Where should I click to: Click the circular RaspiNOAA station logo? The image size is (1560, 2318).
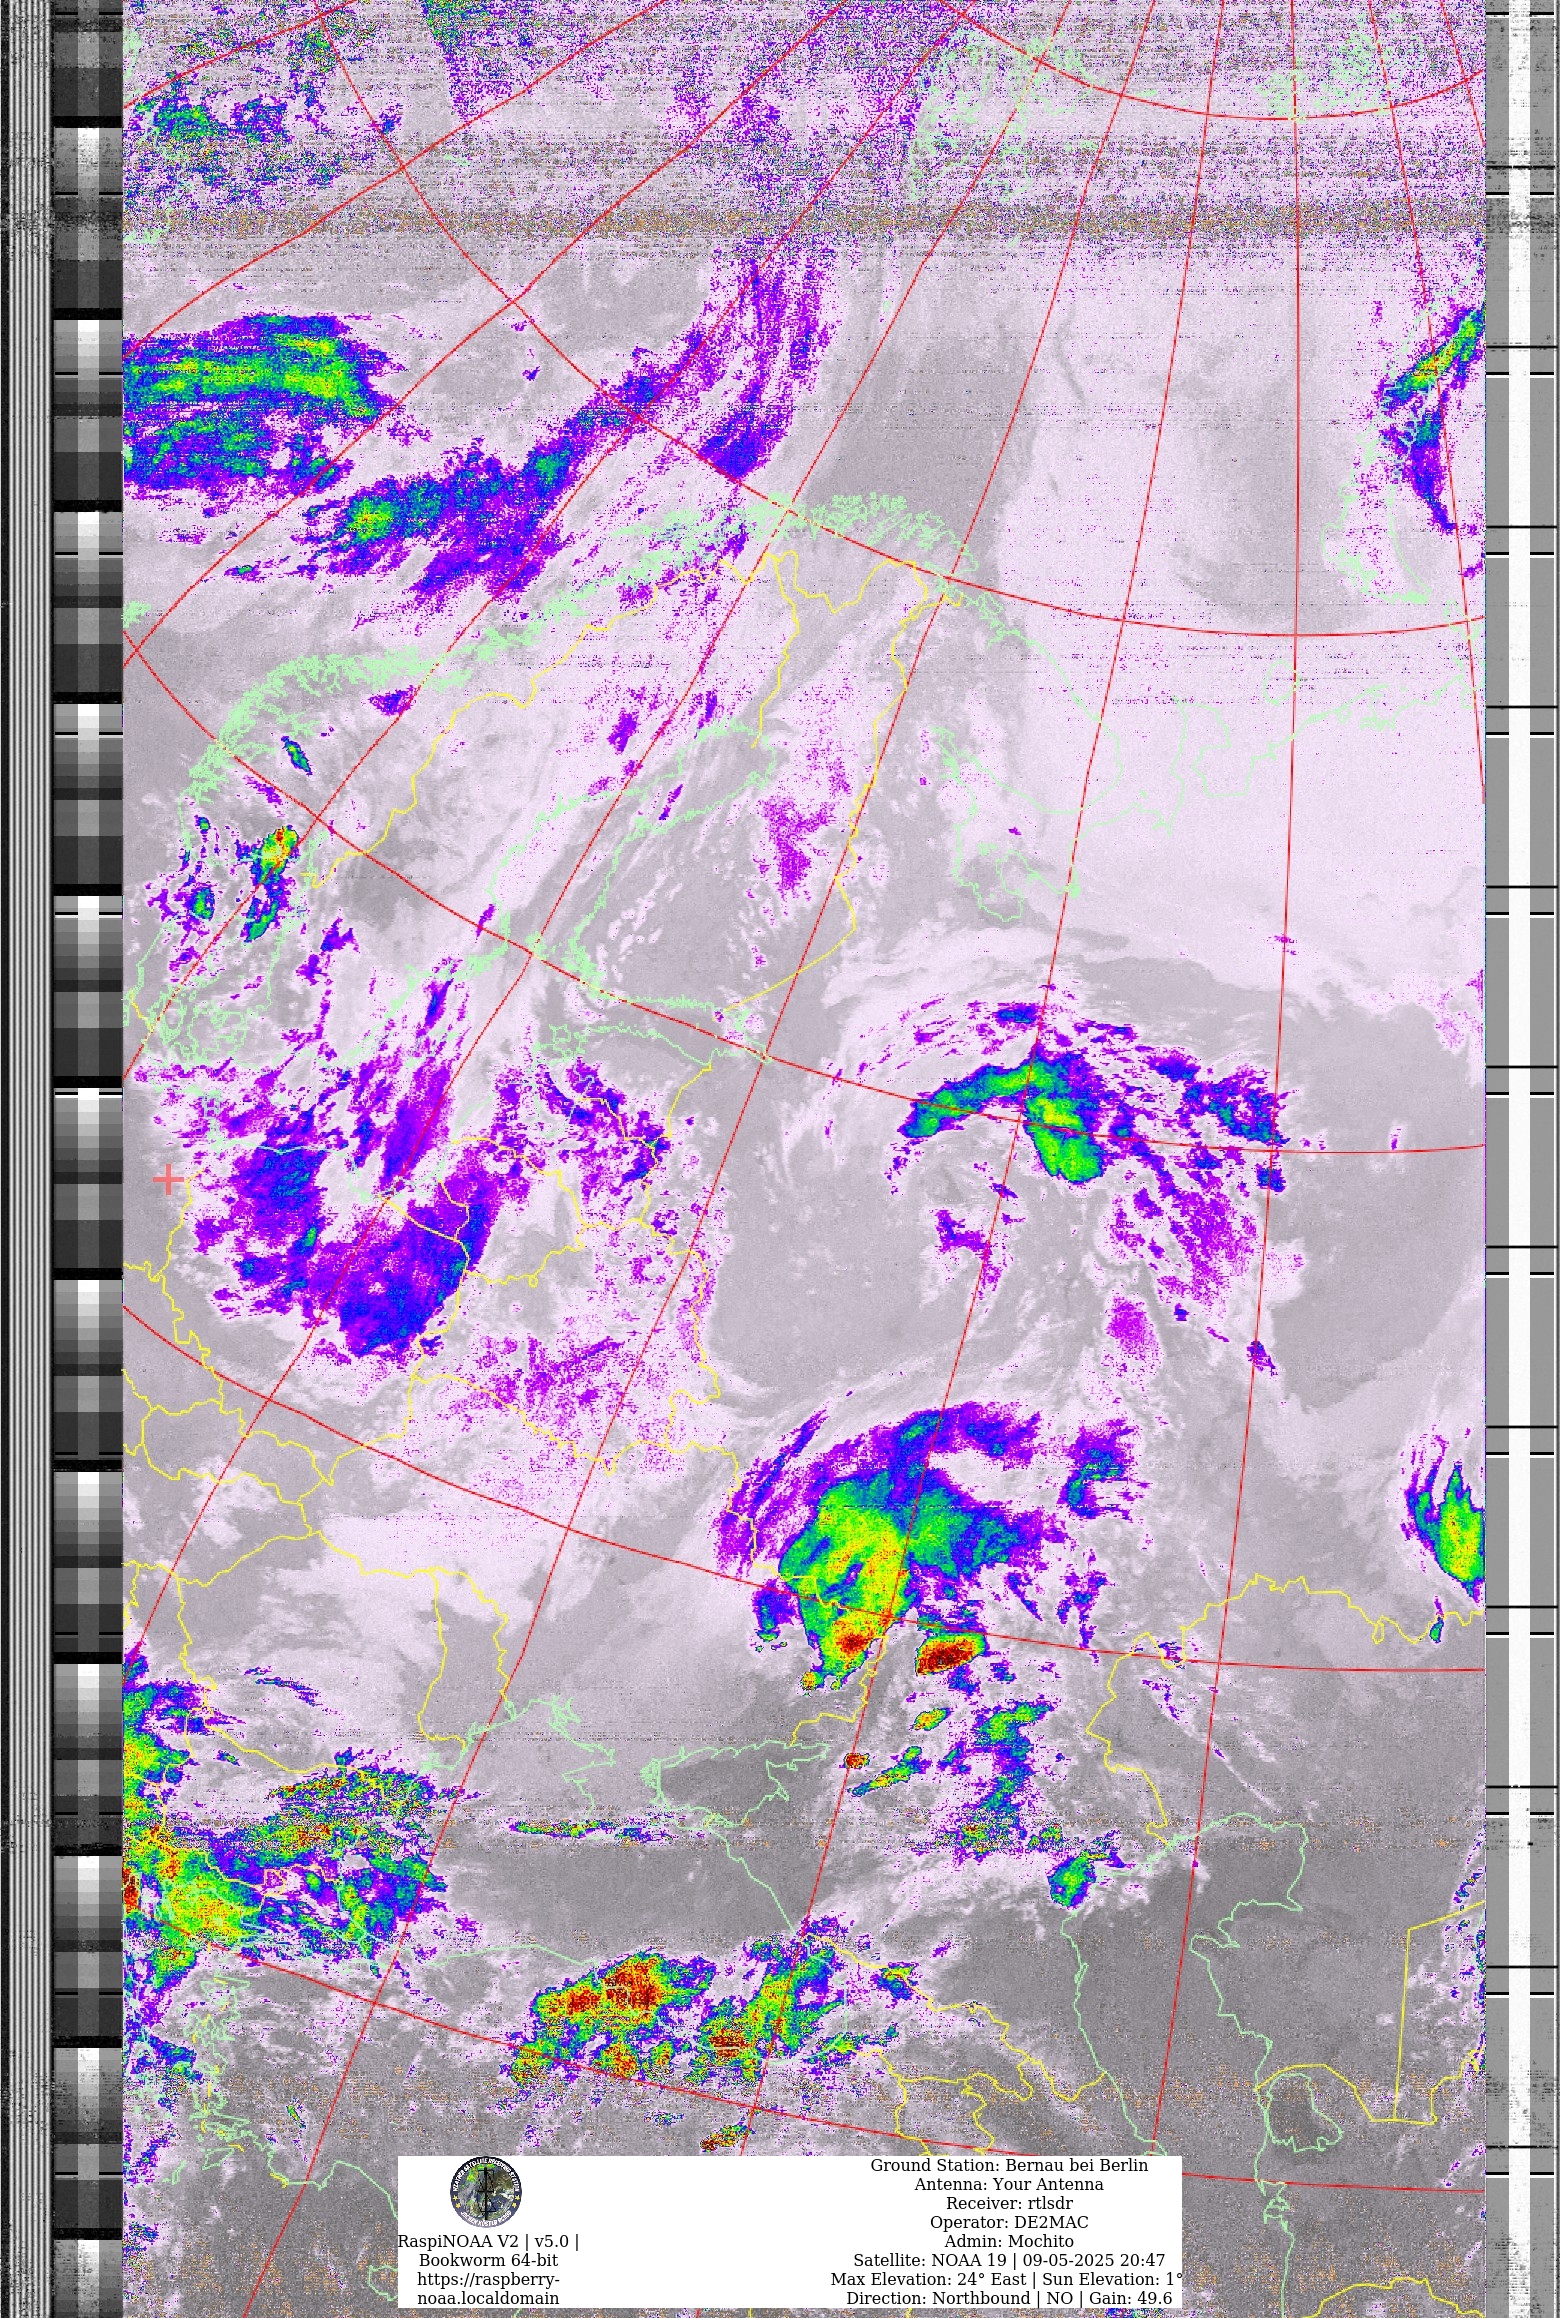[x=485, y=2192]
